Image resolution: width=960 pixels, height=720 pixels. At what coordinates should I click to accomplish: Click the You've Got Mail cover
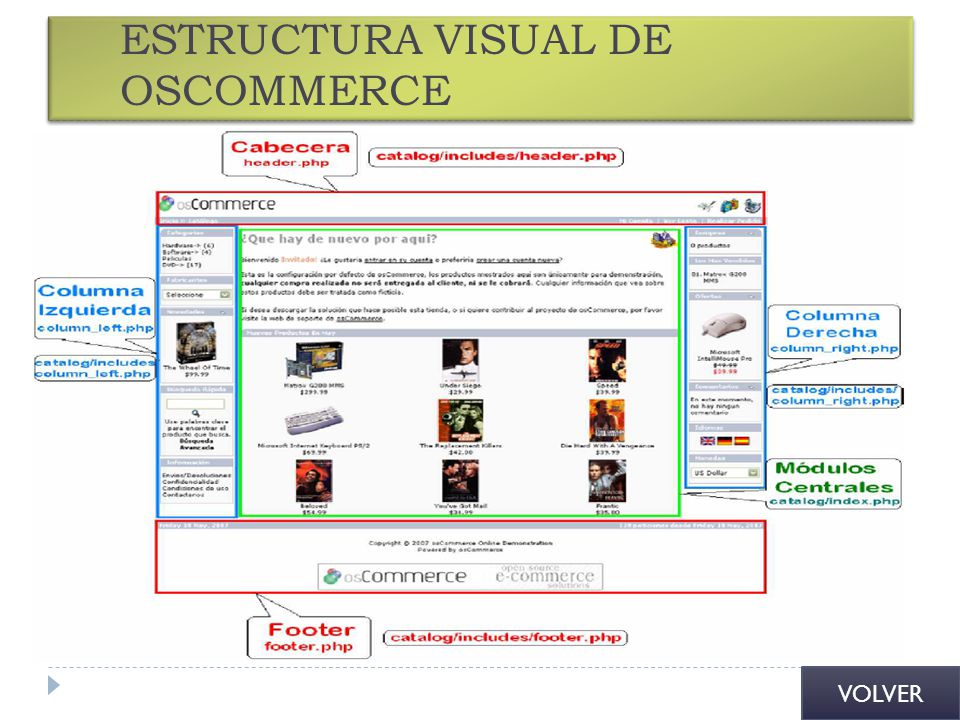(460, 481)
